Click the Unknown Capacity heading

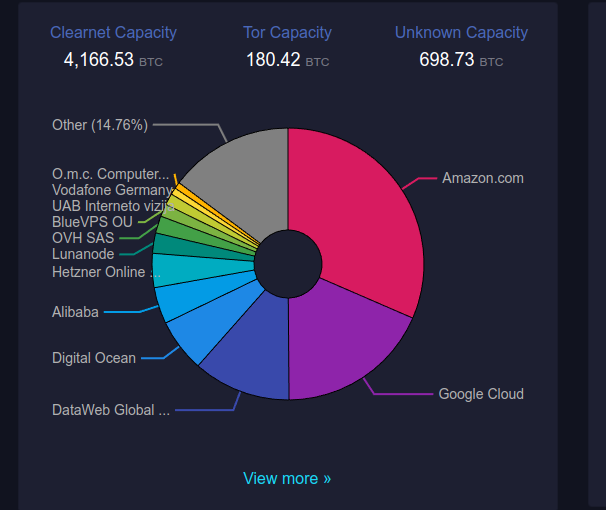tap(461, 32)
